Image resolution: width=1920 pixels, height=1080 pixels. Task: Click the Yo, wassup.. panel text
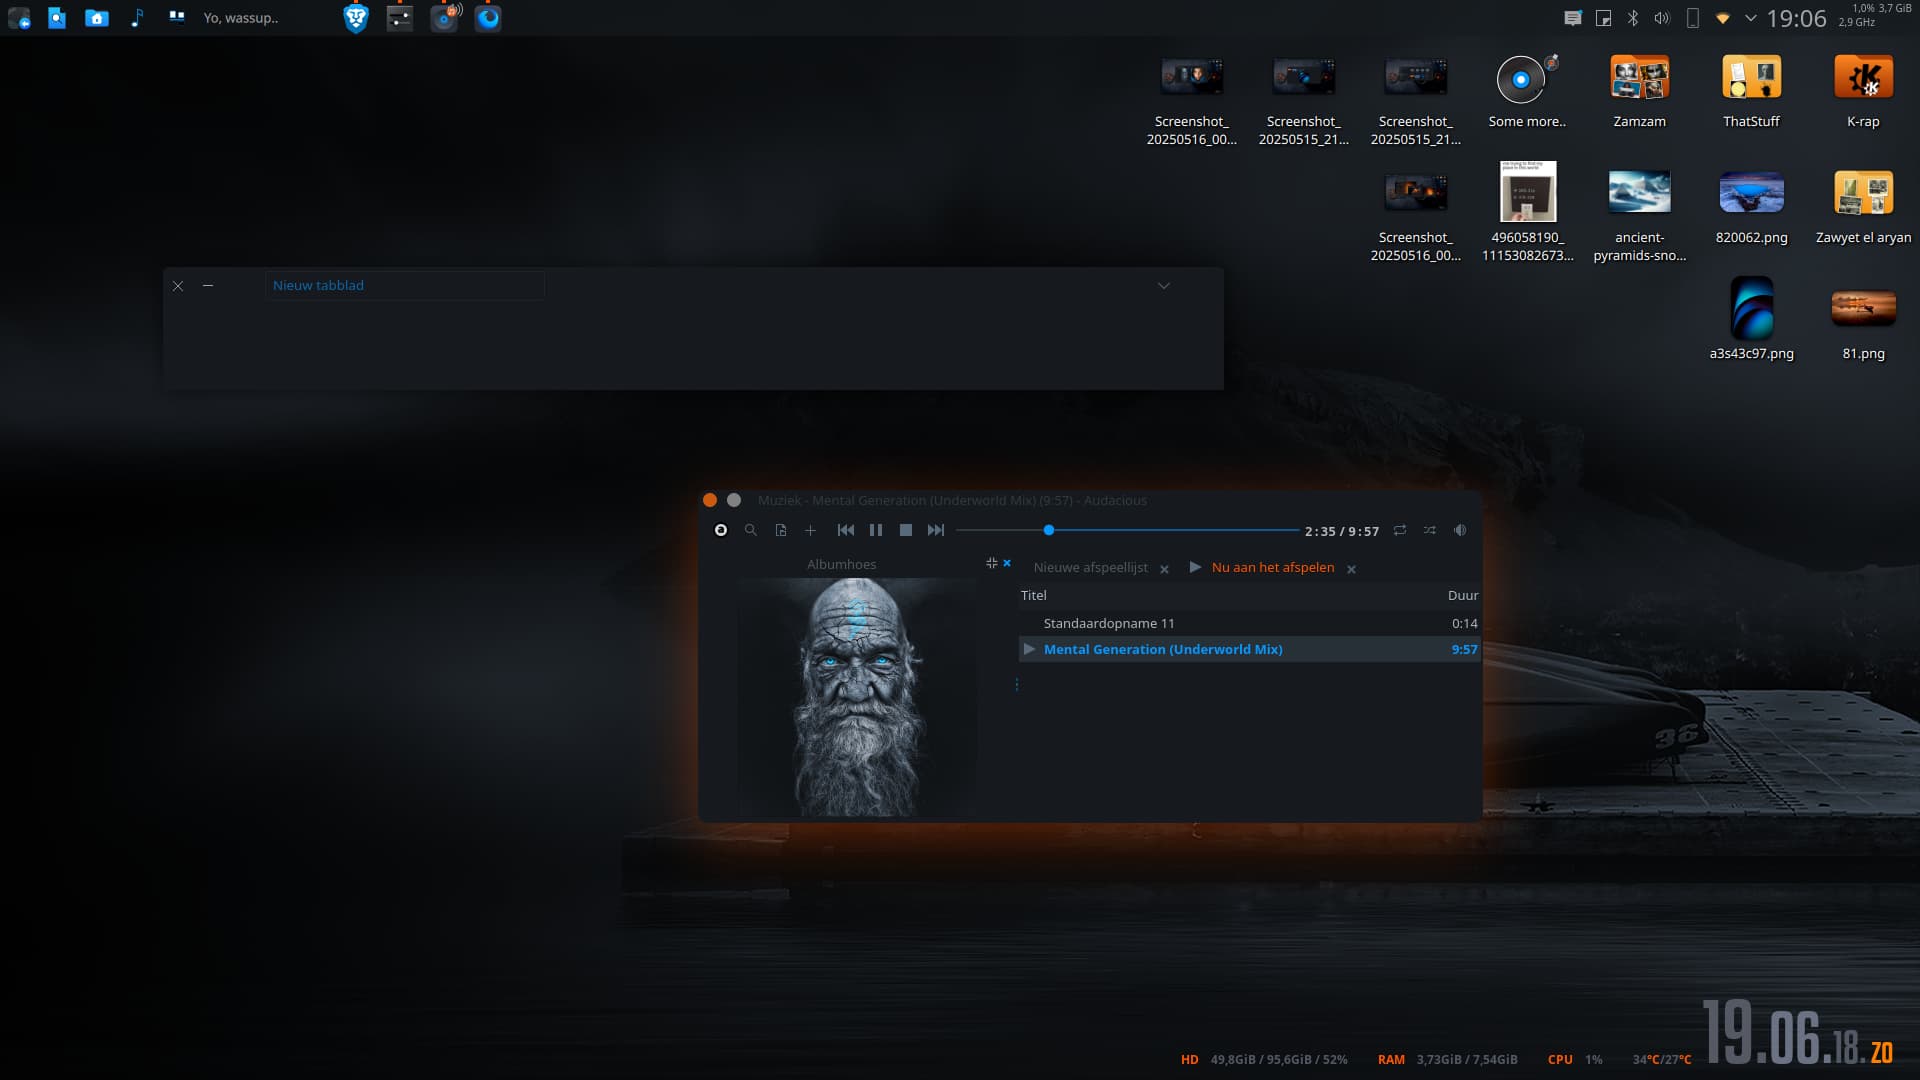click(x=241, y=18)
